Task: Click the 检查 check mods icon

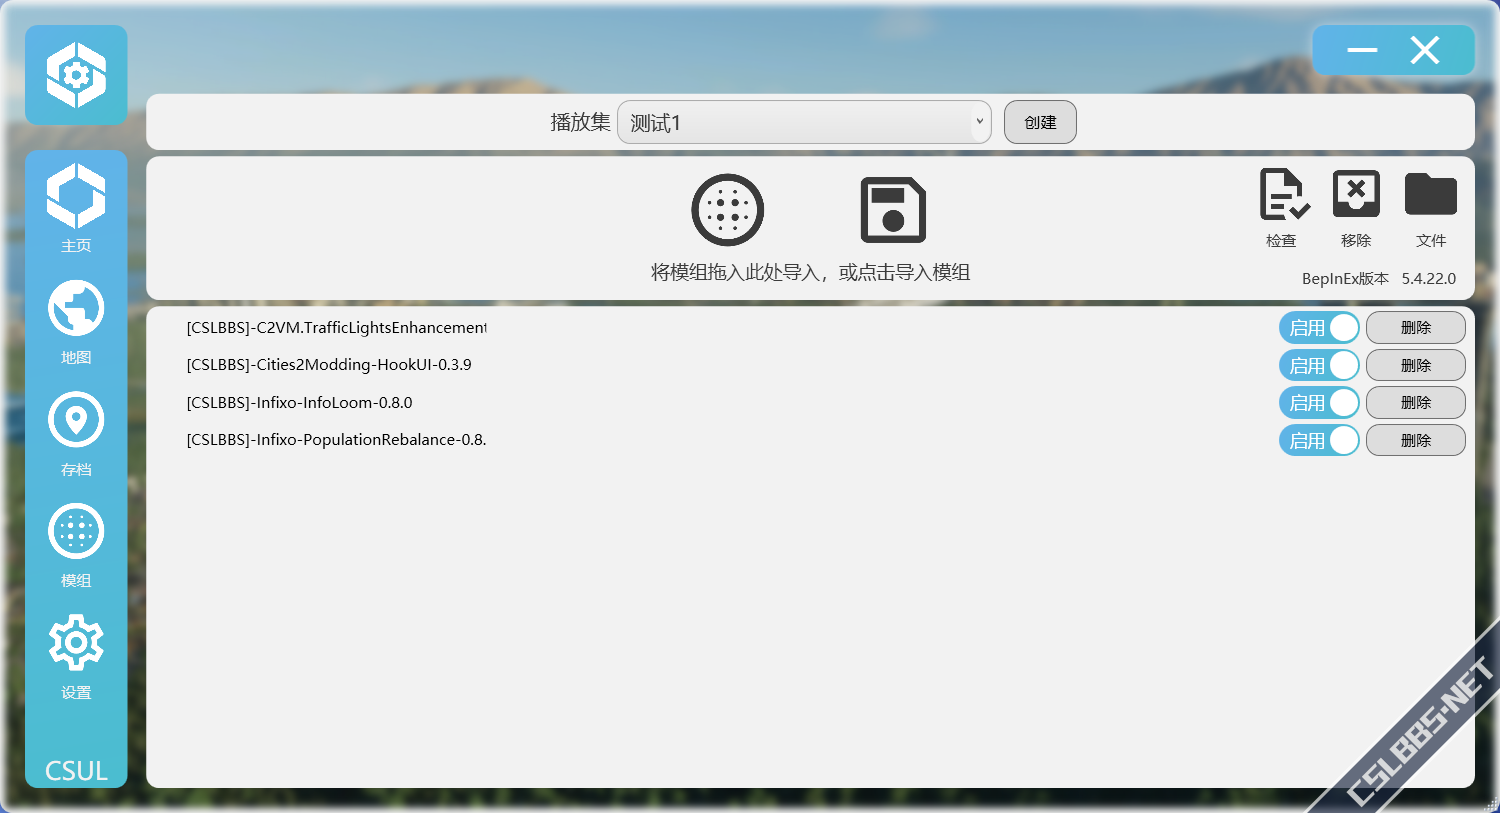Action: (x=1282, y=205)
